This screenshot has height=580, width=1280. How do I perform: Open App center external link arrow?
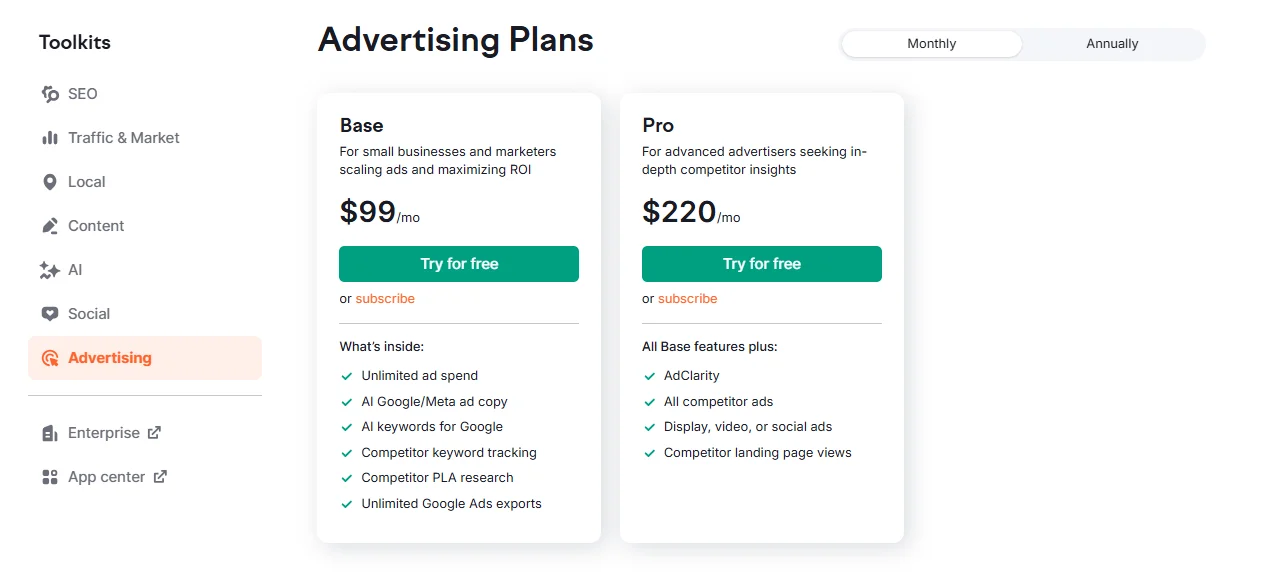pyautogui.click(x=160, y=477)
